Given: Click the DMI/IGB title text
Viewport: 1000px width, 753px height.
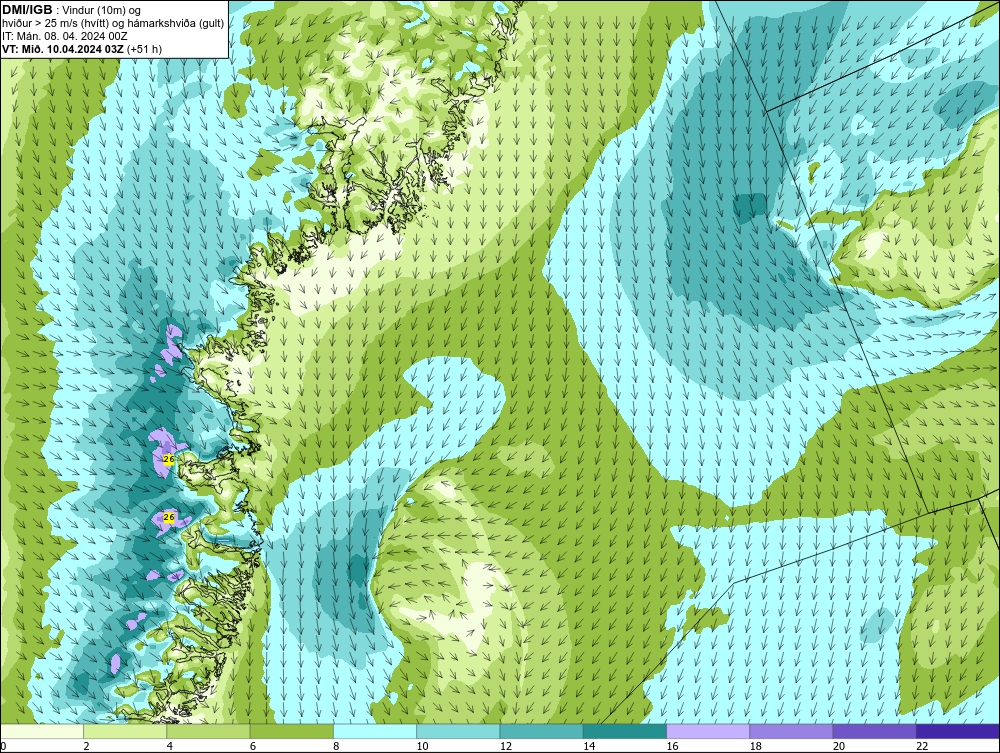Looking at the screenshot, I should pyautogui.click(x=27, y=10).
